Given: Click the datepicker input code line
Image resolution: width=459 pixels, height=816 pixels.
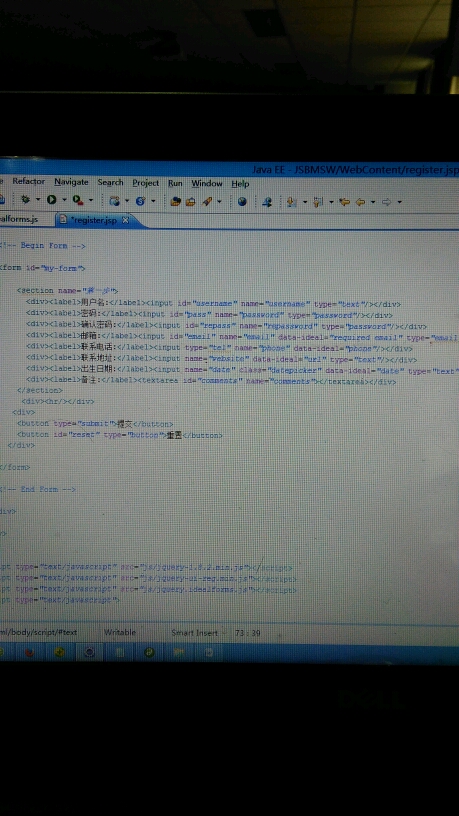Looking at the screenshot, I should pos(243,371).
